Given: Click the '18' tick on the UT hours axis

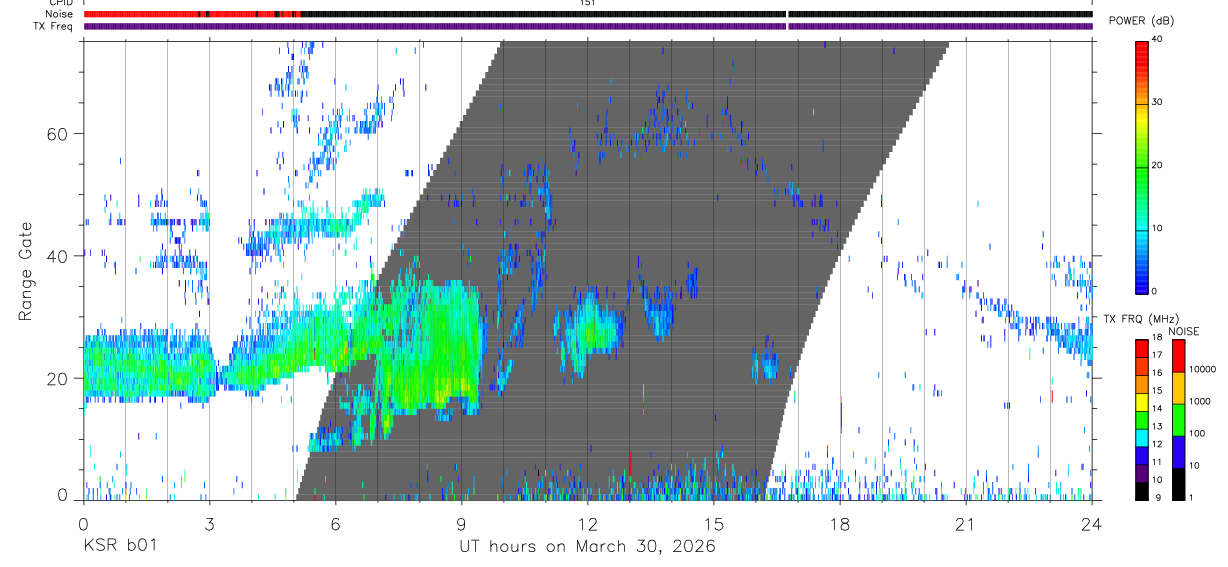Looking at the screenshot, I should coord(840,522).
